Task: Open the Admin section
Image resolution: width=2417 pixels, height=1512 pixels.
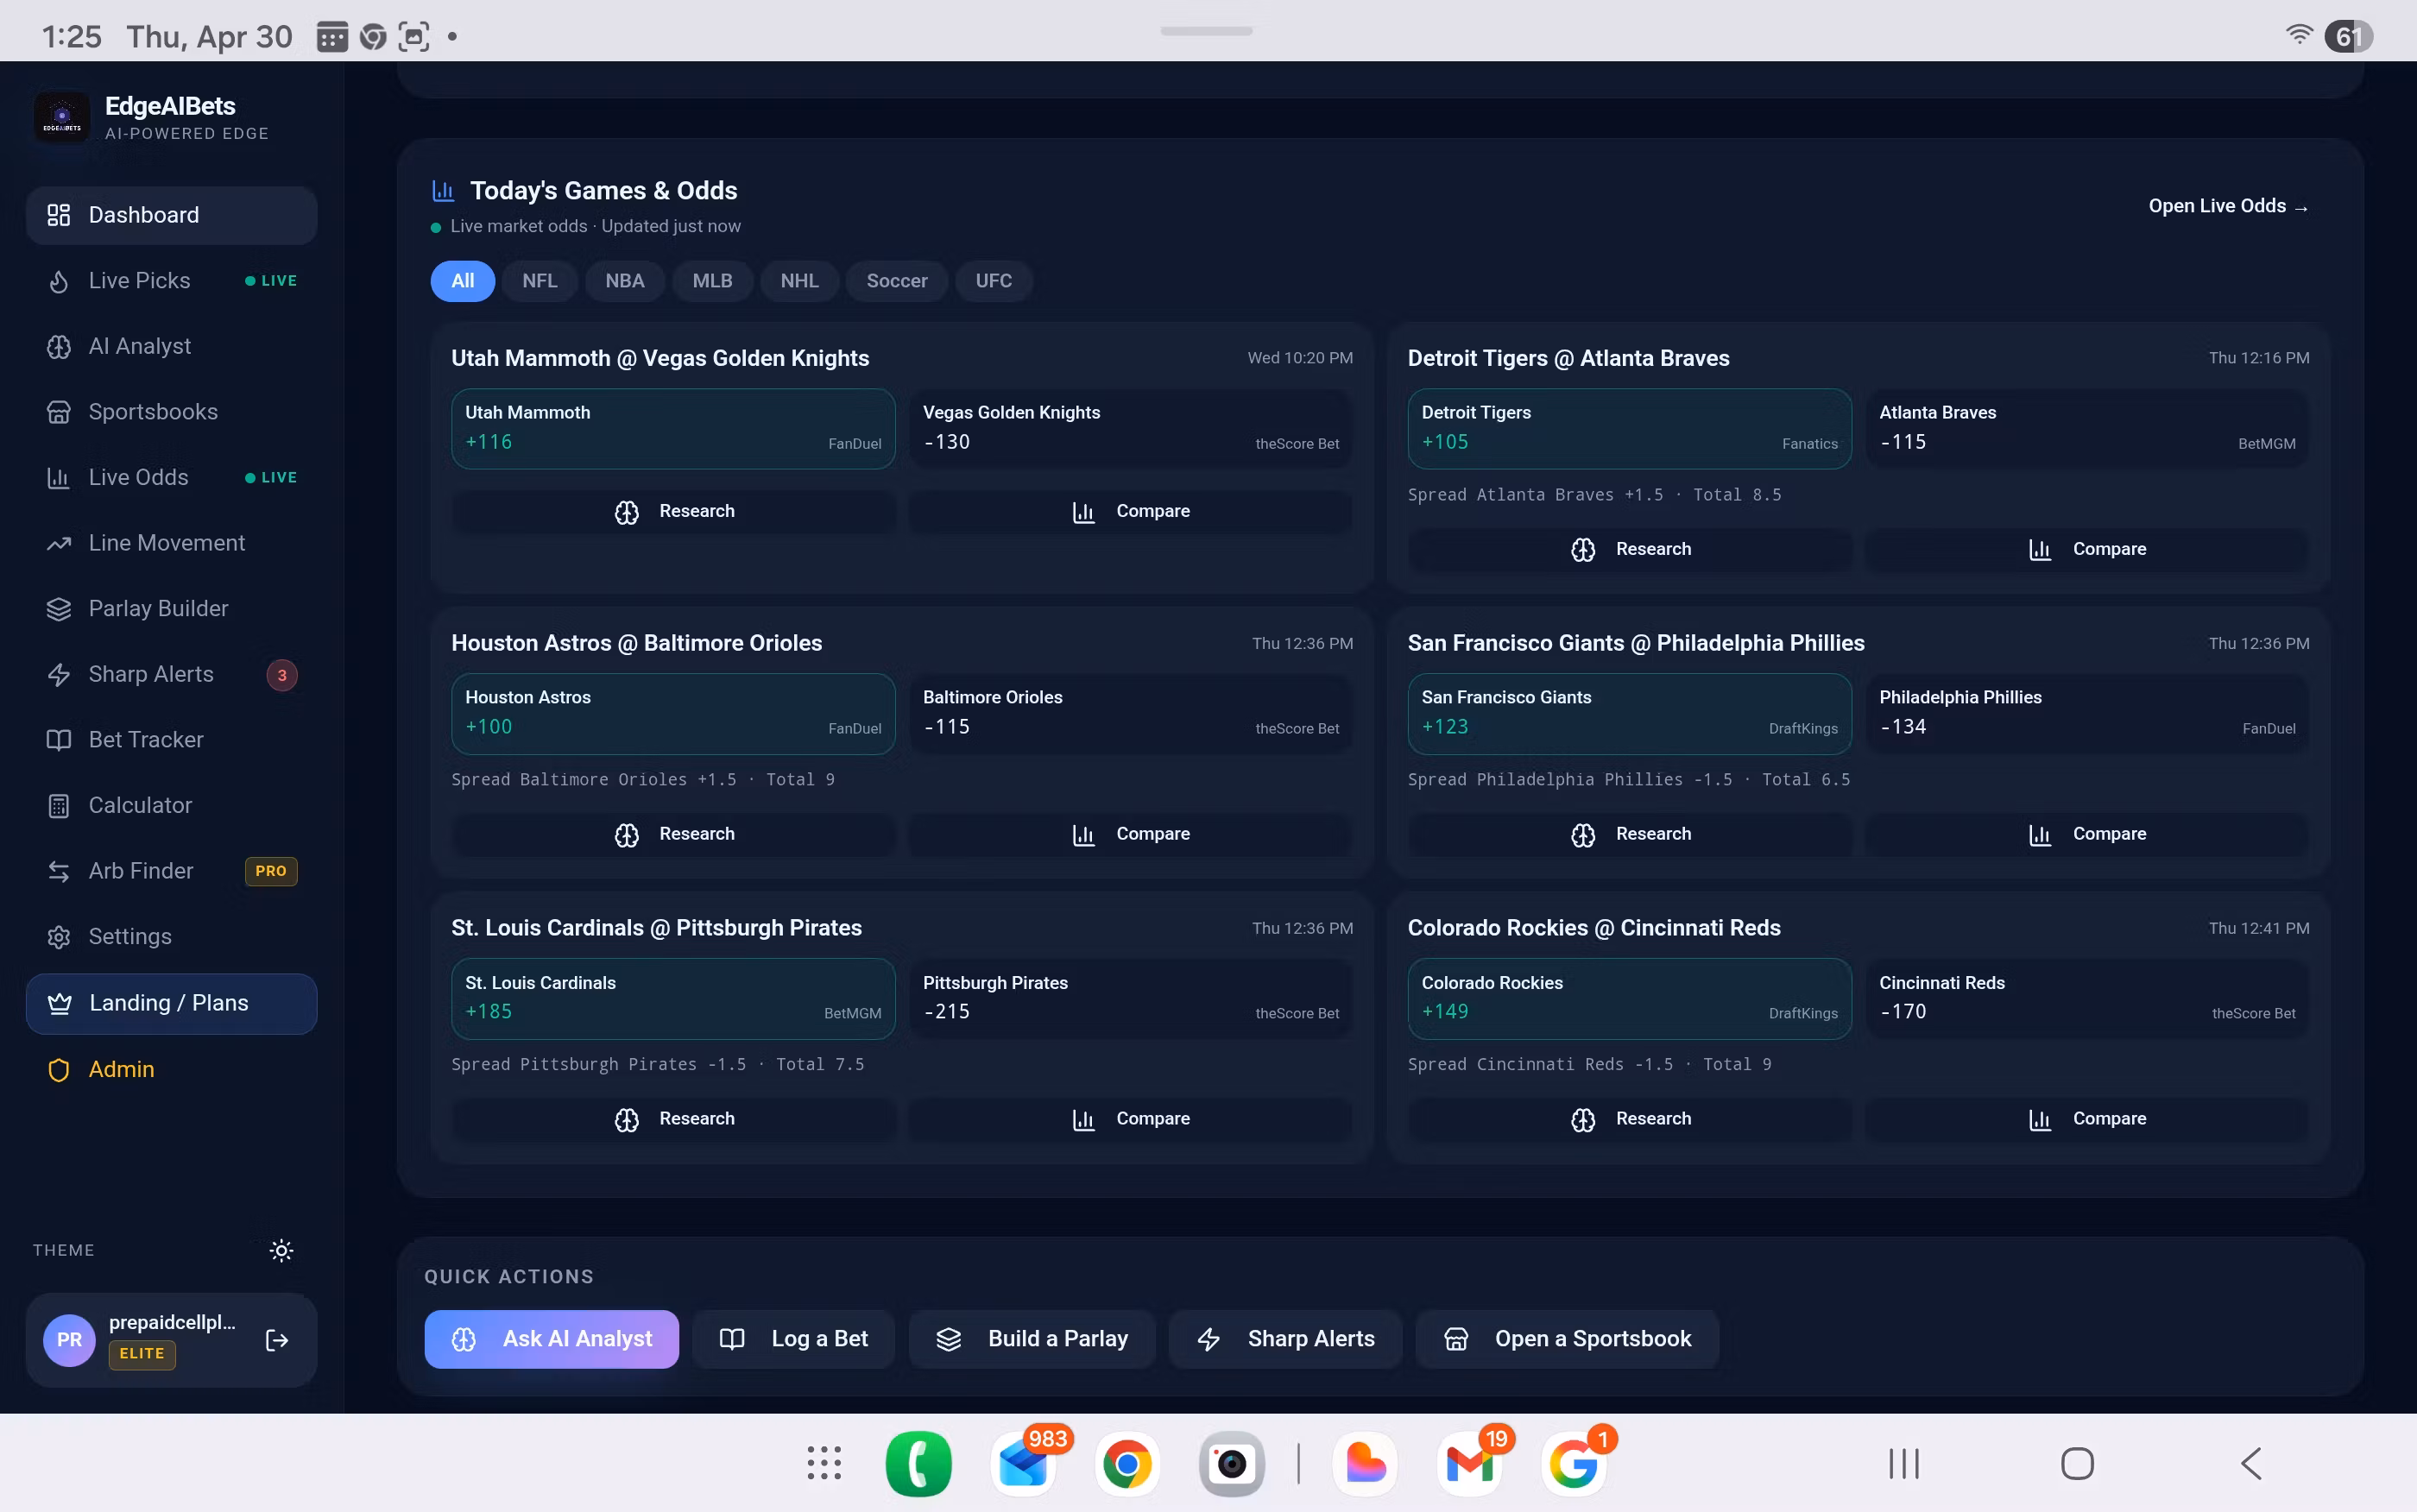Action: tap(171, 1070)
